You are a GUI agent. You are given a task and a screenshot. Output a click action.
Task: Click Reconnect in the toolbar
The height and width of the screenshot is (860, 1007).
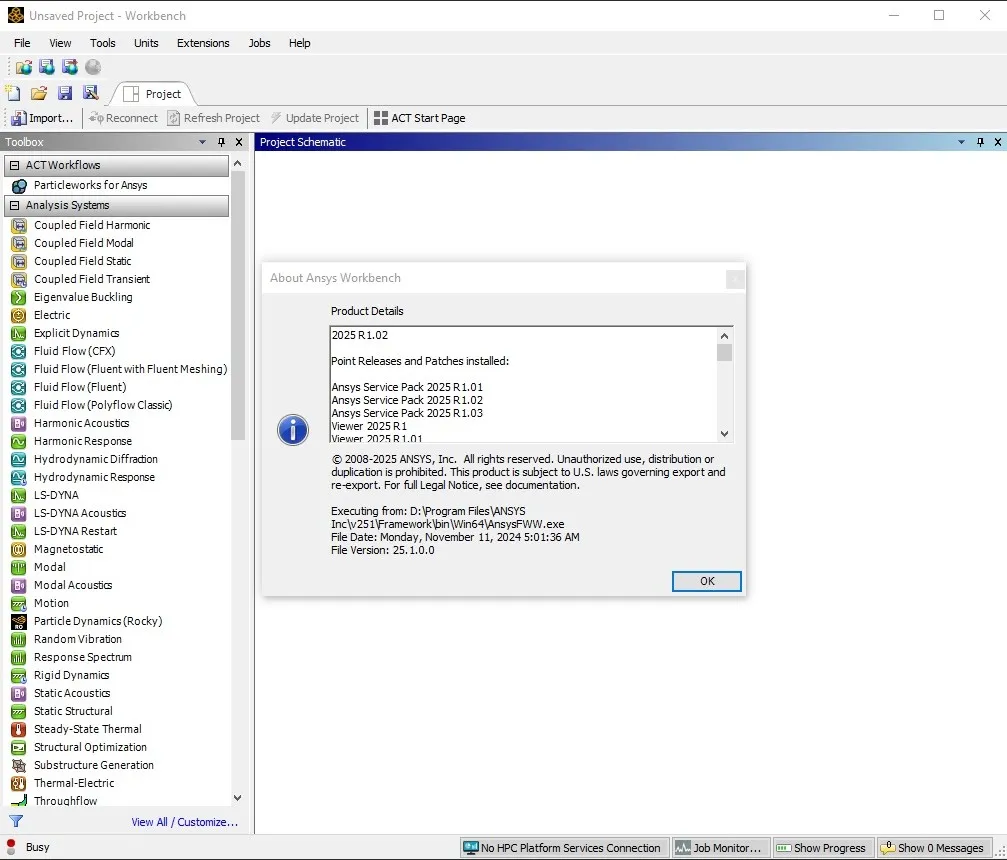point(123,118)
